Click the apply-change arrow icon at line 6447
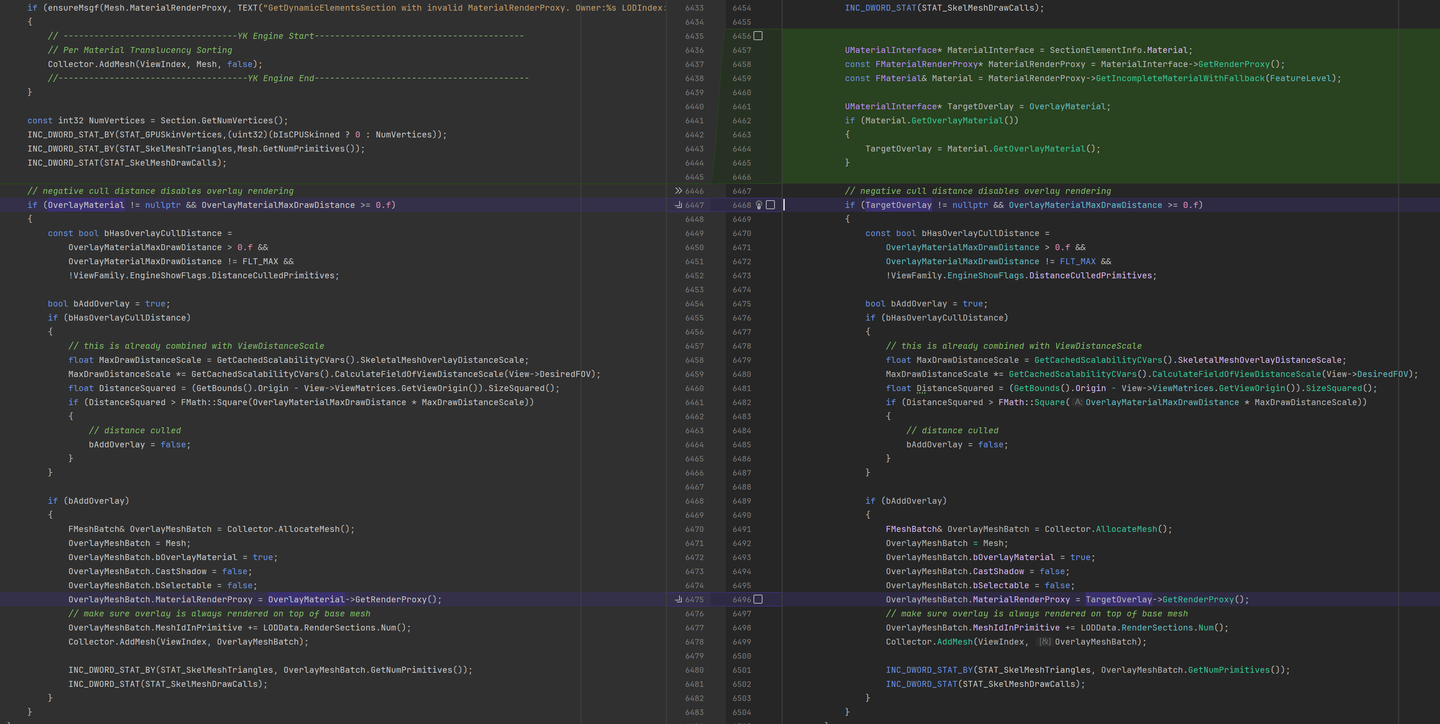1440x724 pixels. point(678,205)
